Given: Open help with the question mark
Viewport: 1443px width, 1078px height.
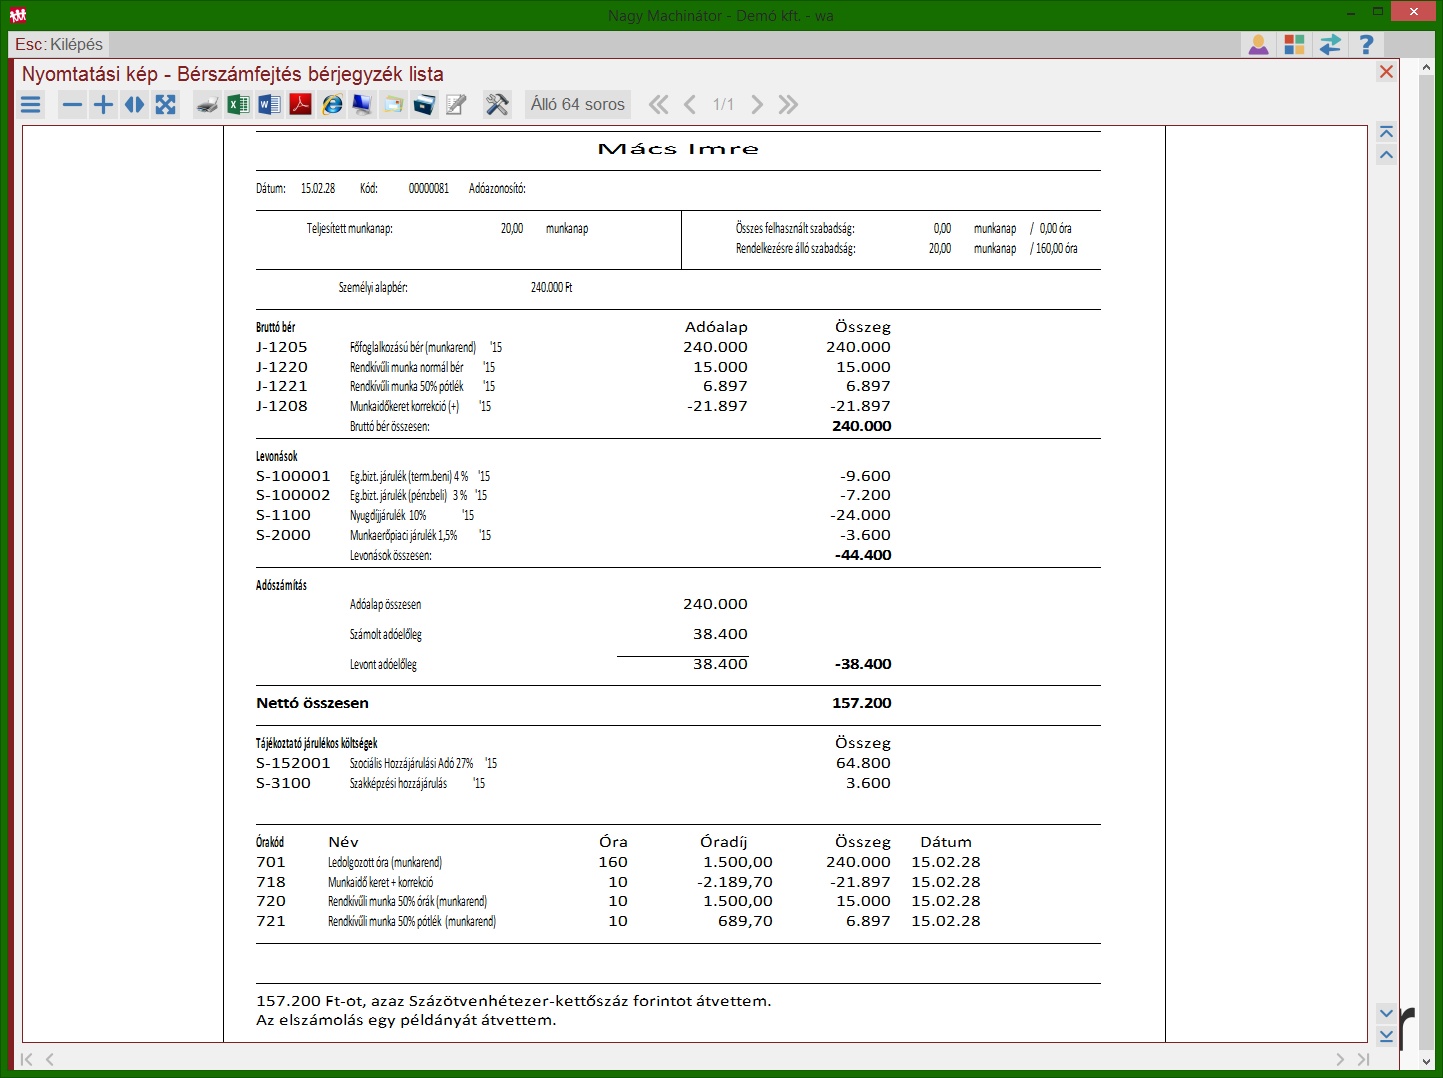Looking at the screenshot, I should pyautogui.click(x=1366, y=45).
